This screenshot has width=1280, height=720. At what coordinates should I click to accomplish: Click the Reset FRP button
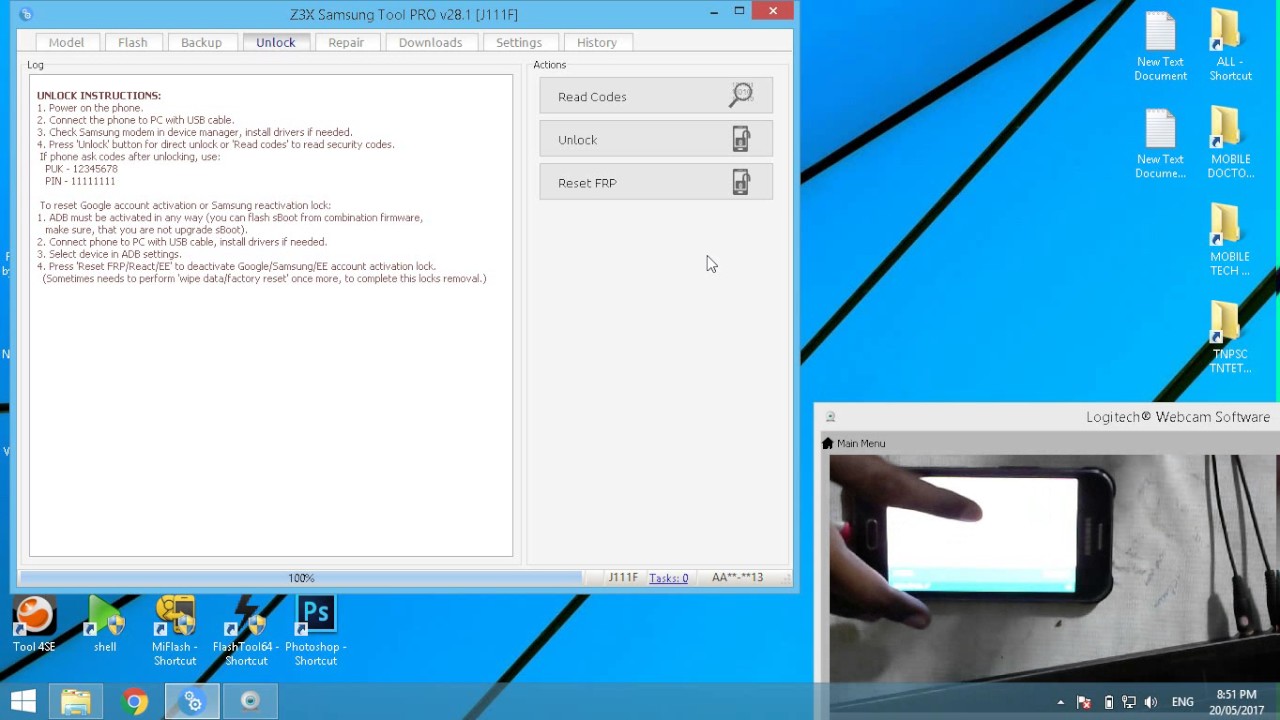(x=656, y=182)
